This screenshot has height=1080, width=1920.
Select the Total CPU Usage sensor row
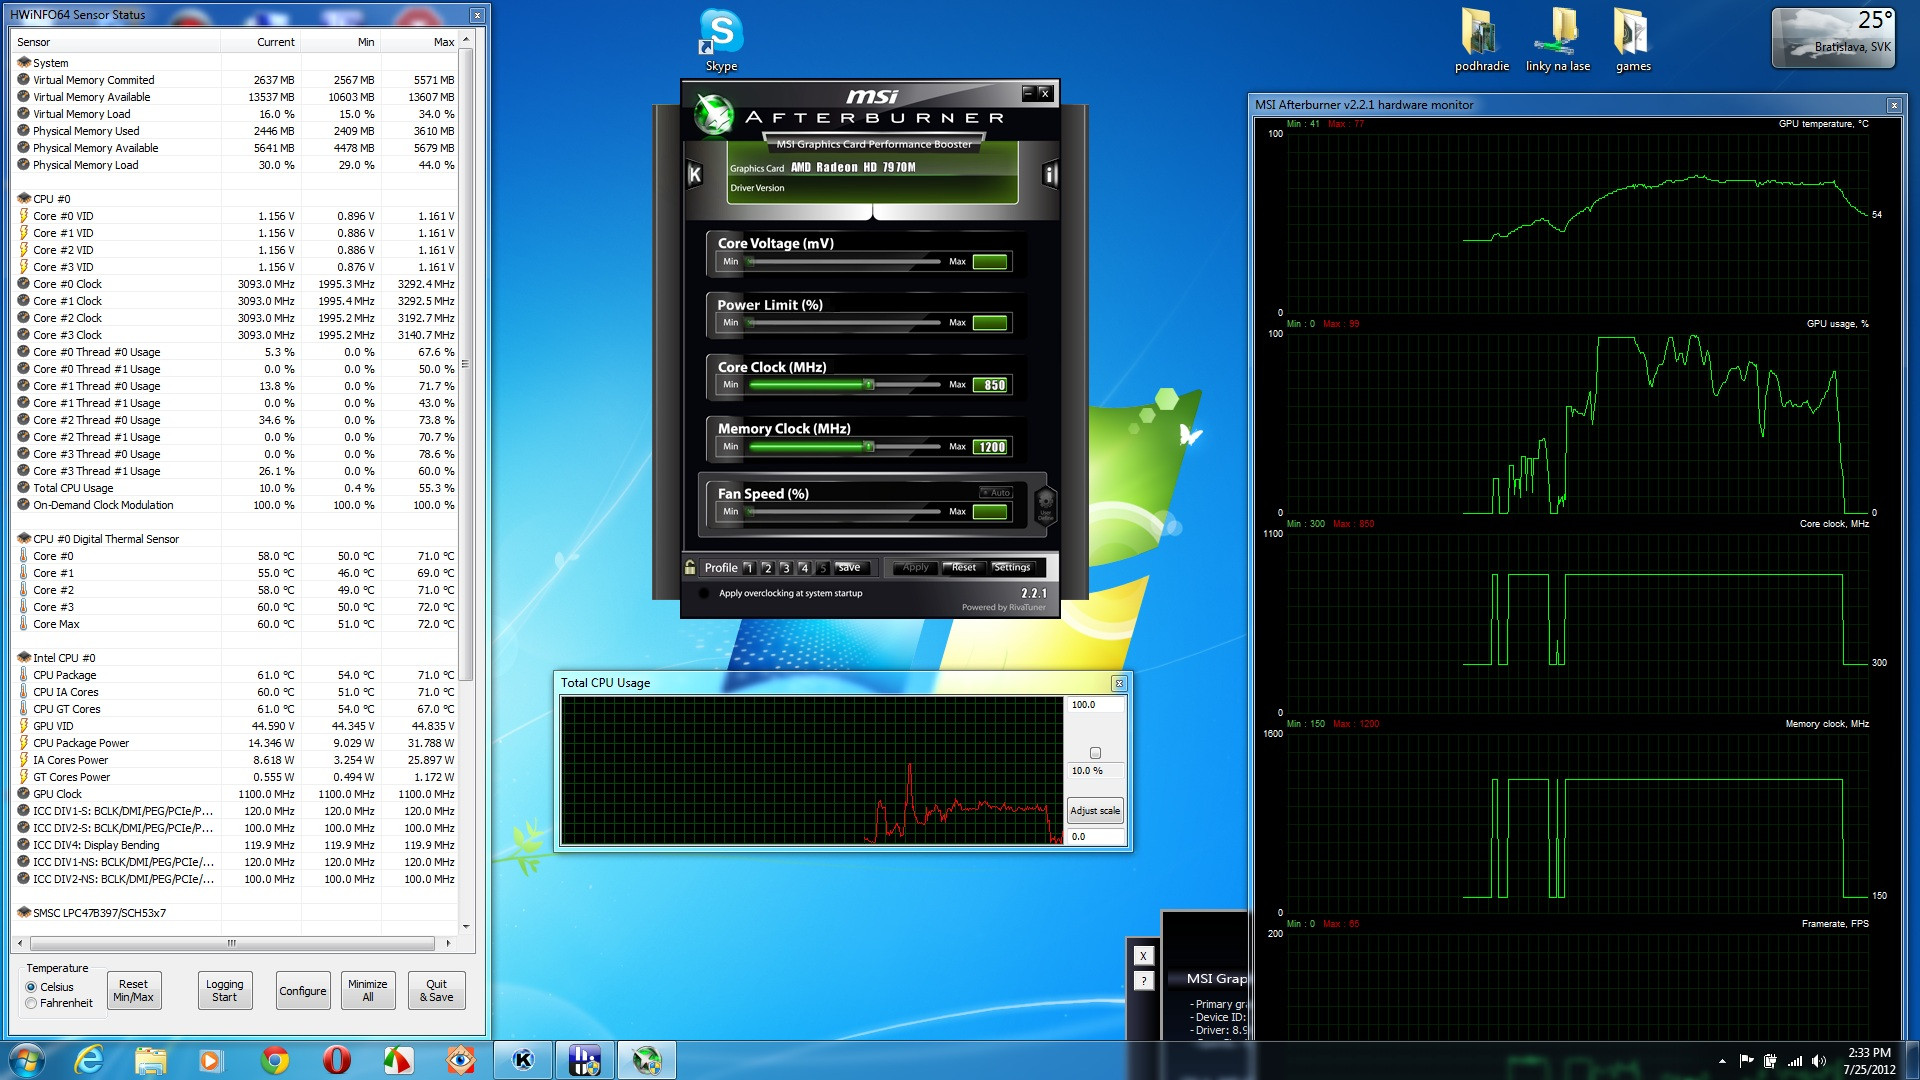click(236, 488)
